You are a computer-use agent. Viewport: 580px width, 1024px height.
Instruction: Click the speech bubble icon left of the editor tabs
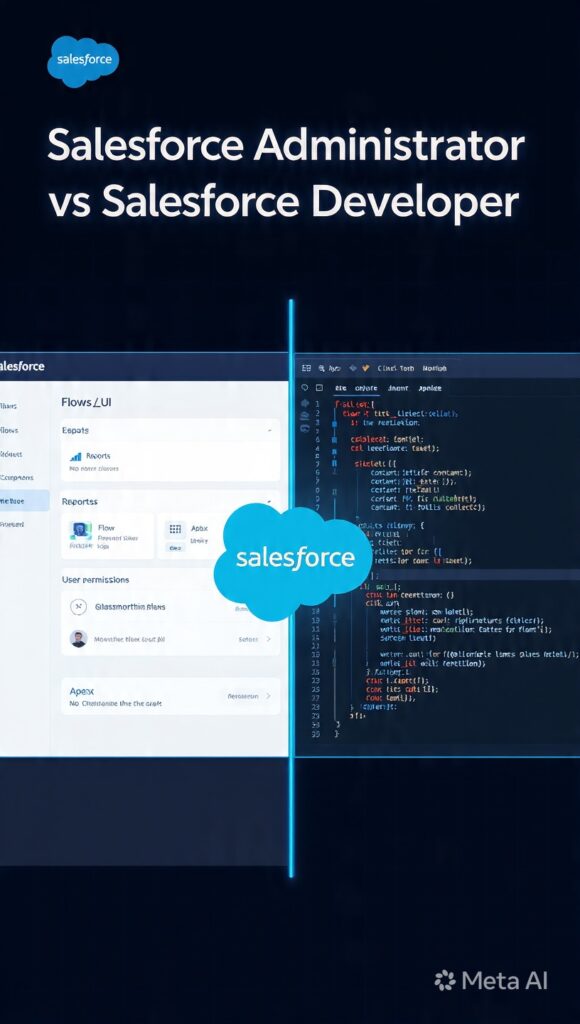point(305,388)
